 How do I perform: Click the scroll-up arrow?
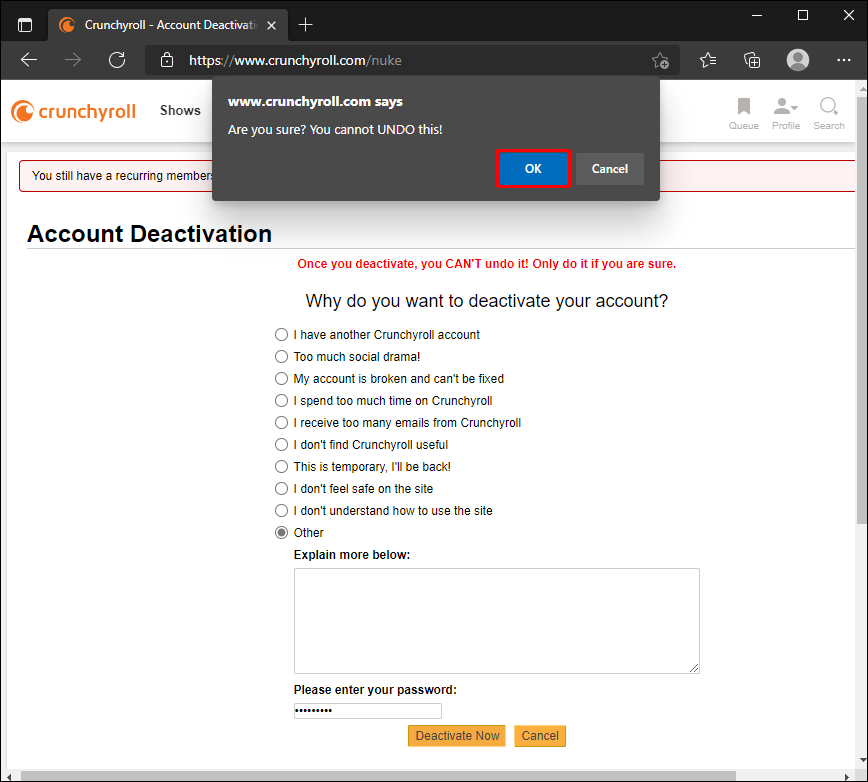(862, 89)
